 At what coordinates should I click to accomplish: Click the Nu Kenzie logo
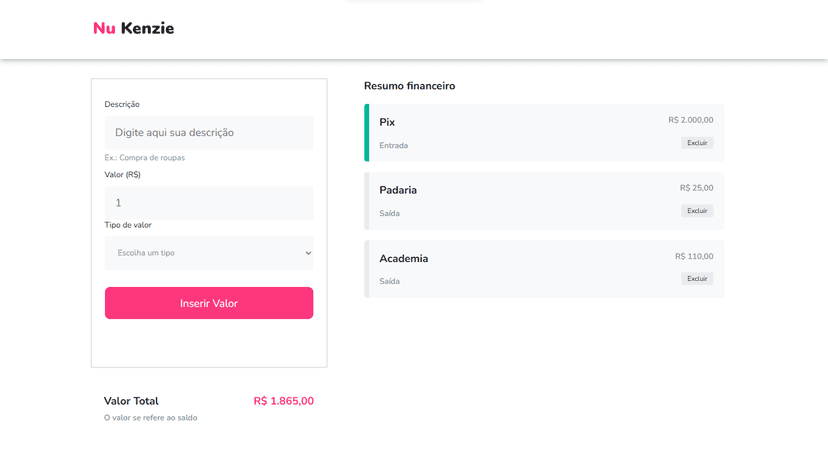(x=133, y=28)
